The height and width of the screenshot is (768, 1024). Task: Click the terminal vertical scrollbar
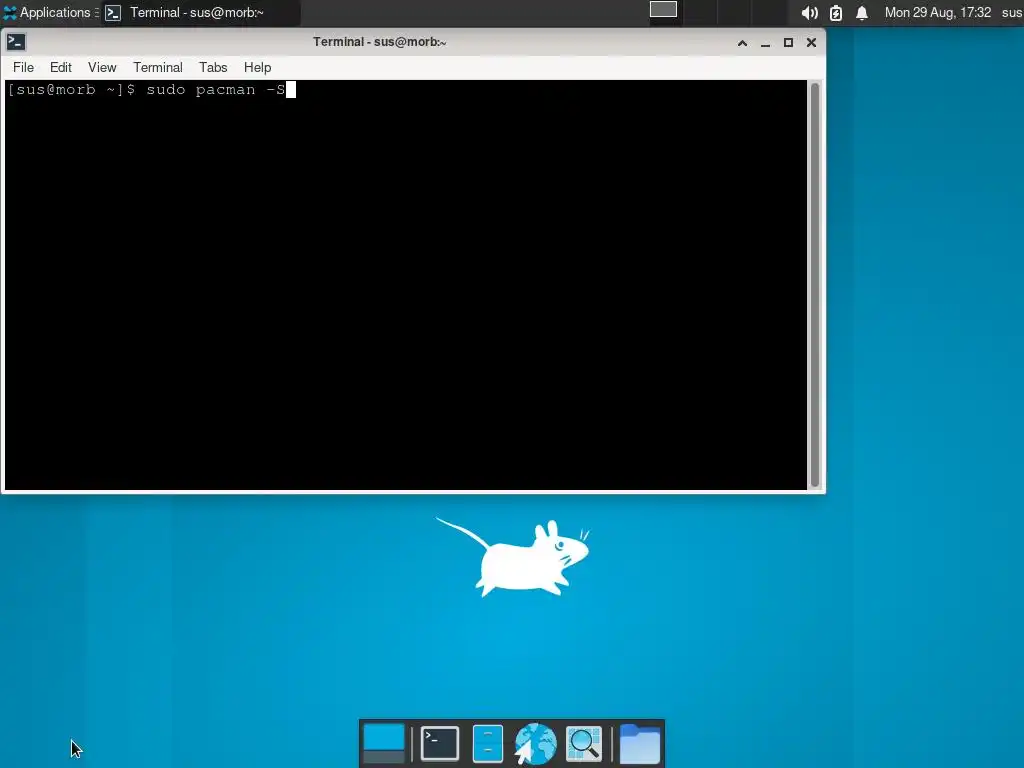(814, 285)
